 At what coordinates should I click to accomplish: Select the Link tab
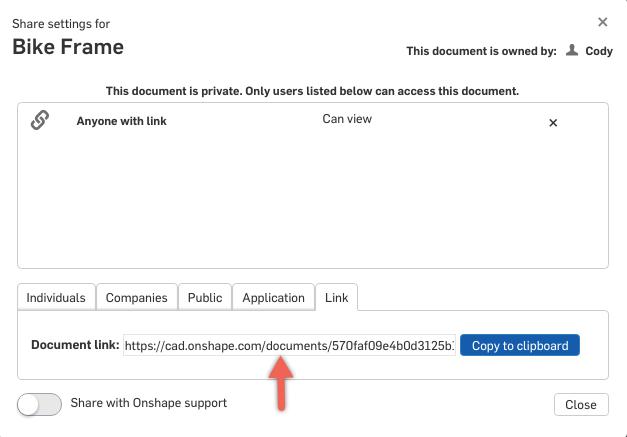click(x=337, y=297)
